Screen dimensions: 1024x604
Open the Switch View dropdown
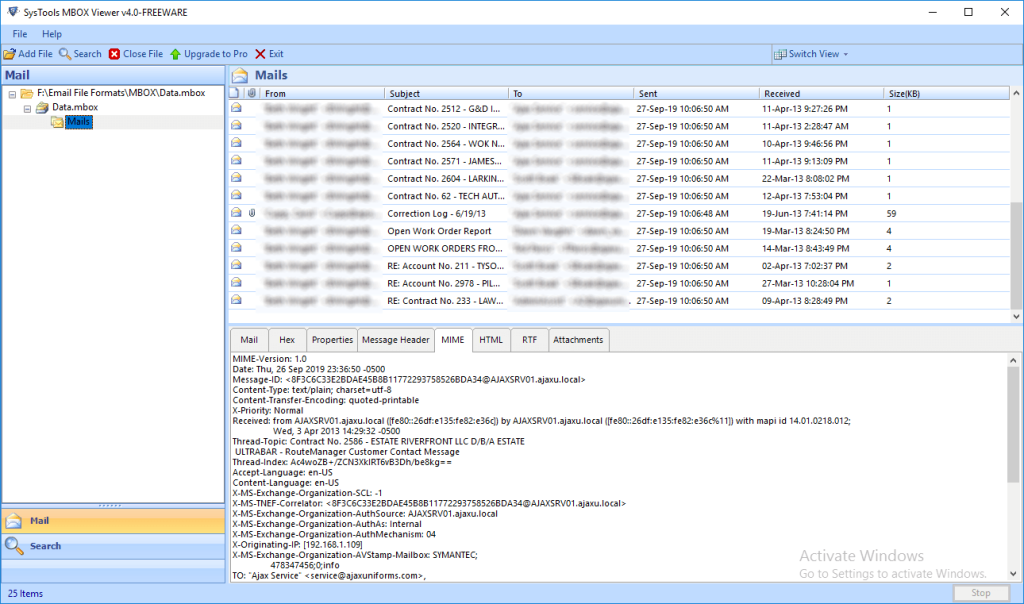click(x=812, y=54)
